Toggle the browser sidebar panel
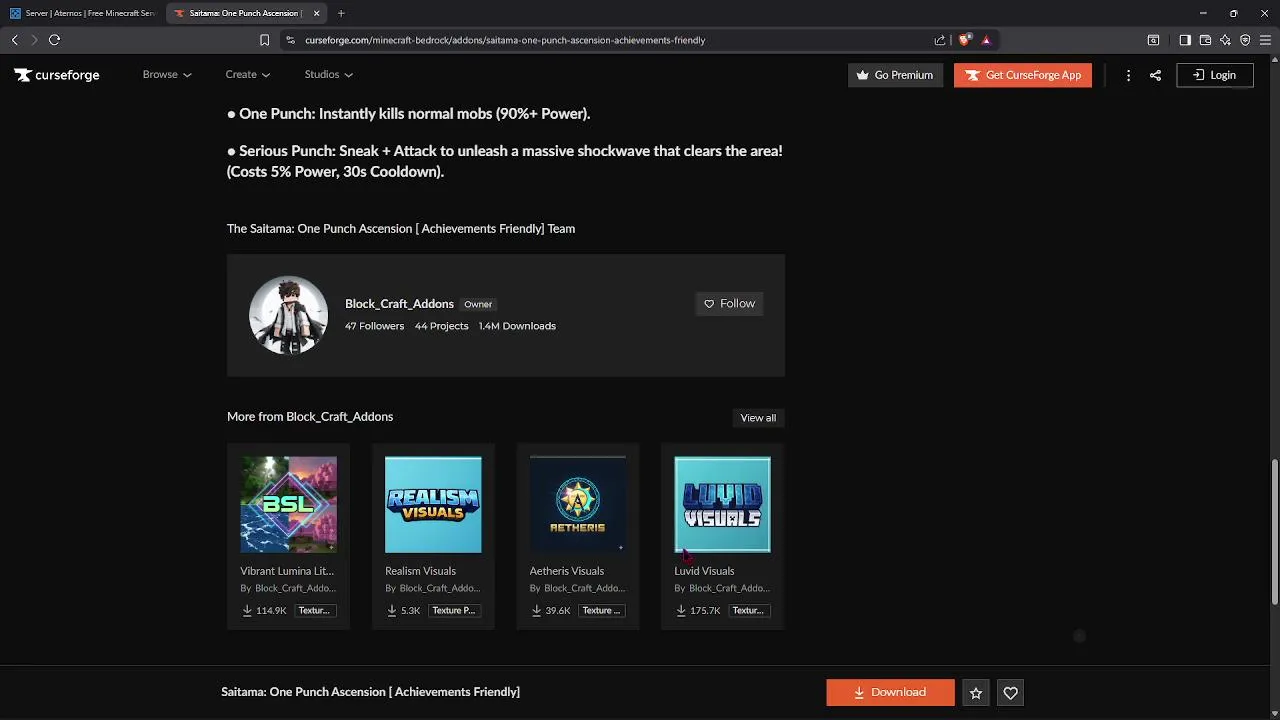 (1185, 40)
